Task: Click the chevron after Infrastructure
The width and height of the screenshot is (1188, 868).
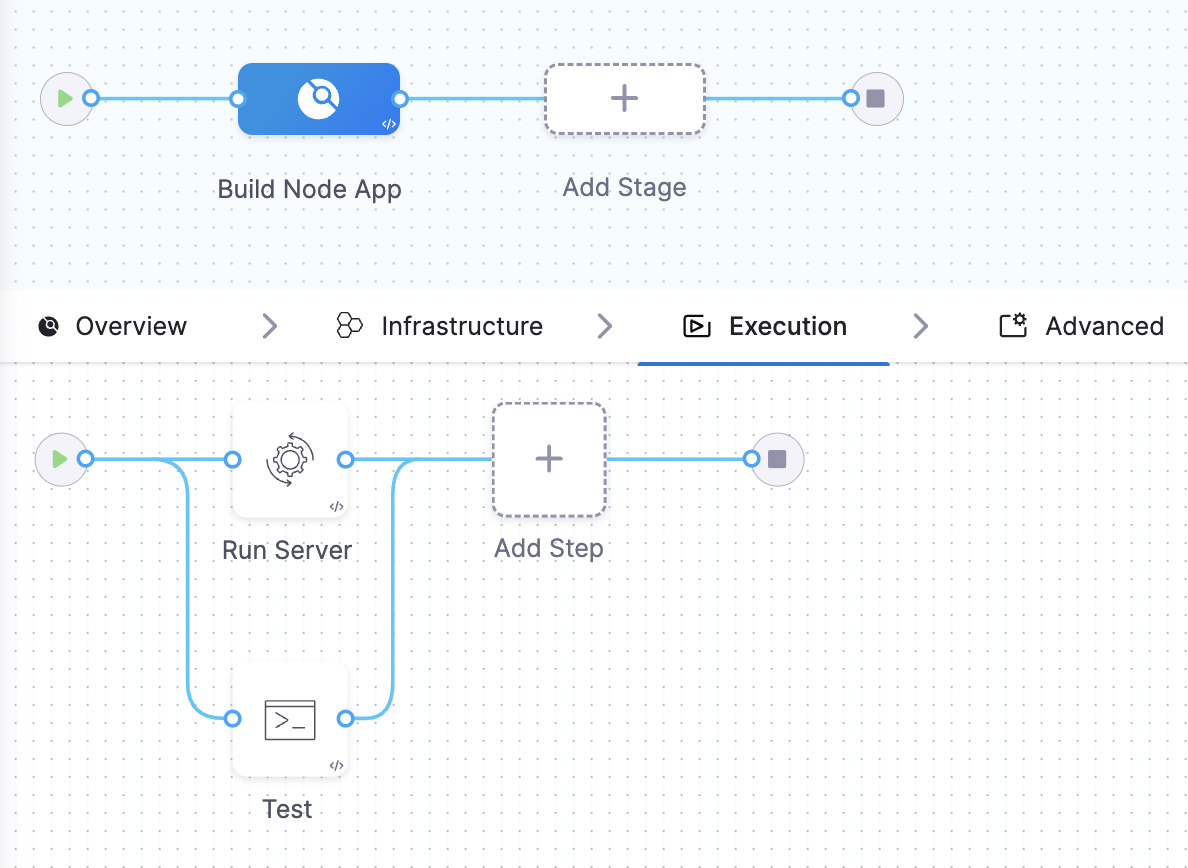Action: (x=604, y=326)
